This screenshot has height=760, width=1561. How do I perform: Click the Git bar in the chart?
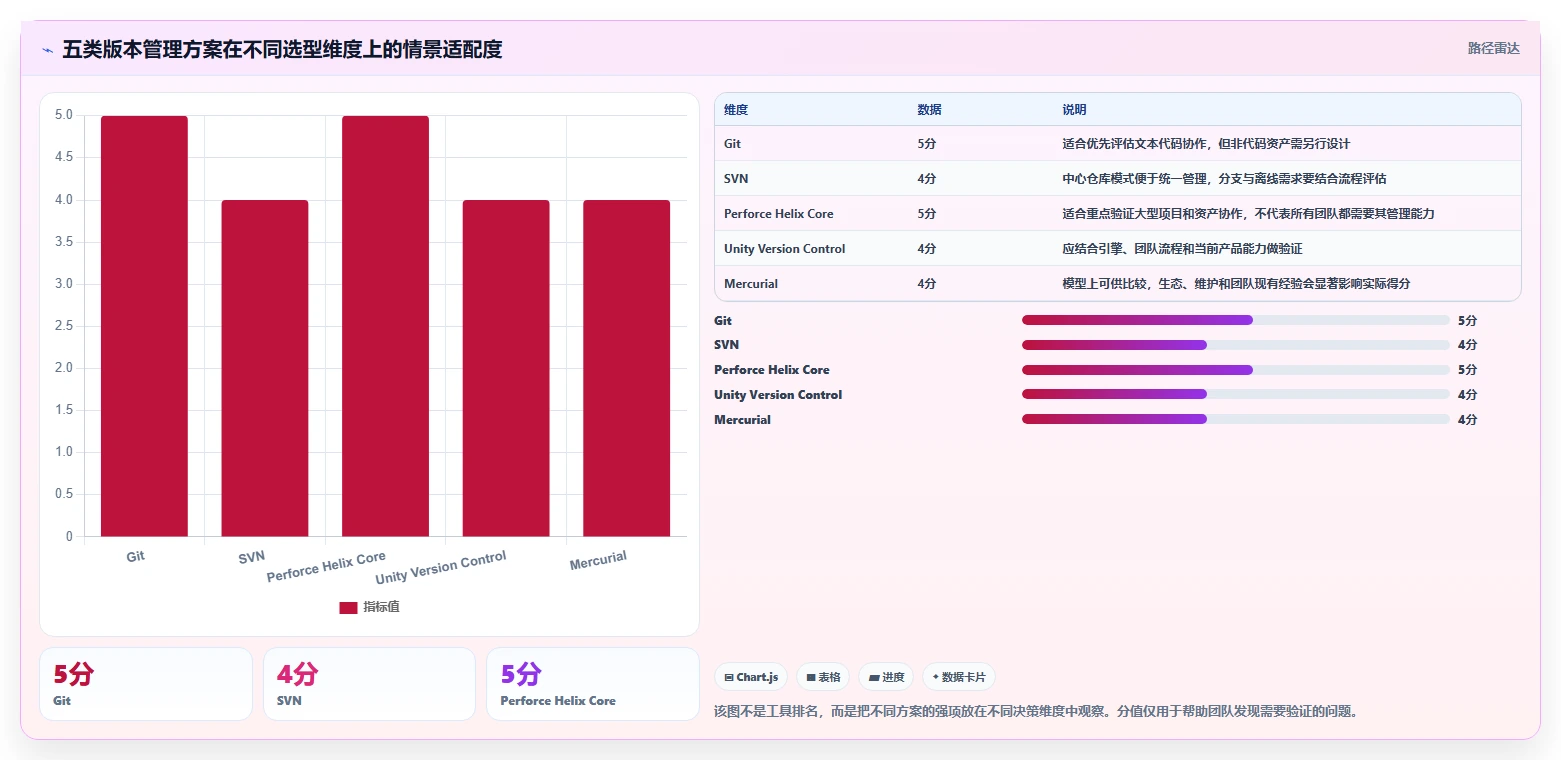coord(144,326)
